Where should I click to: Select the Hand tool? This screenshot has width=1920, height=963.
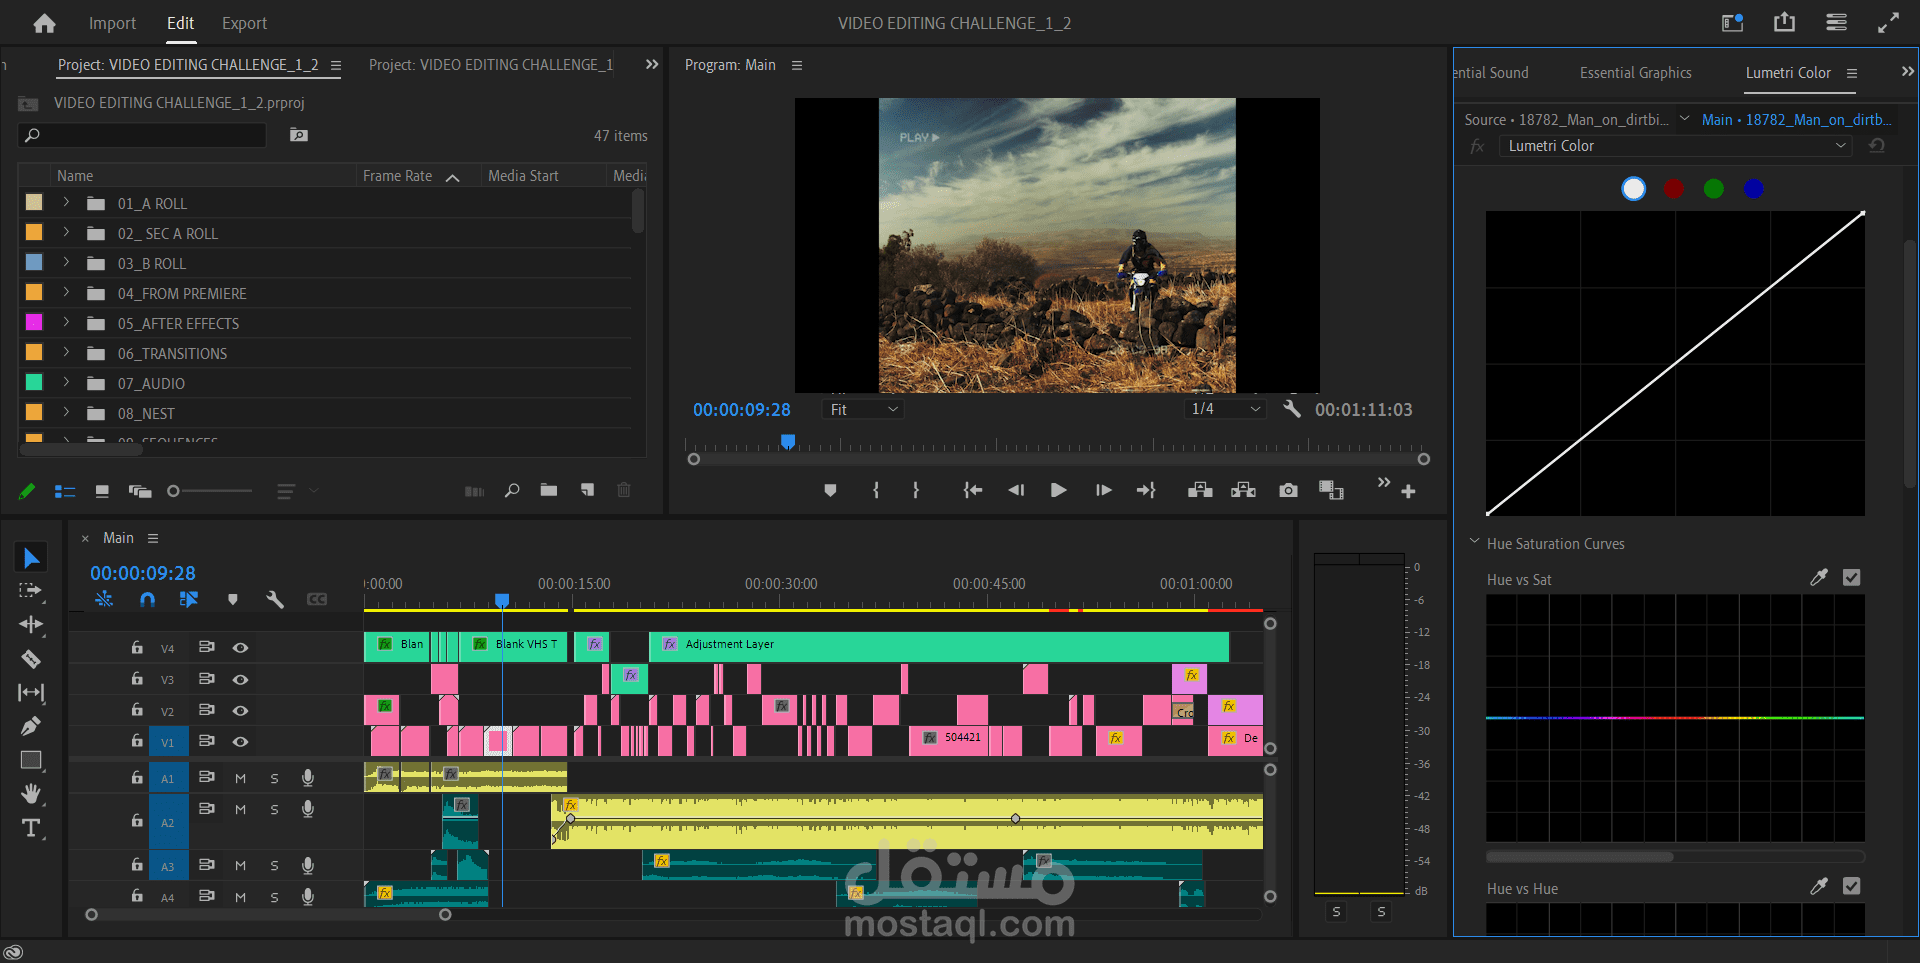point(31,793)
